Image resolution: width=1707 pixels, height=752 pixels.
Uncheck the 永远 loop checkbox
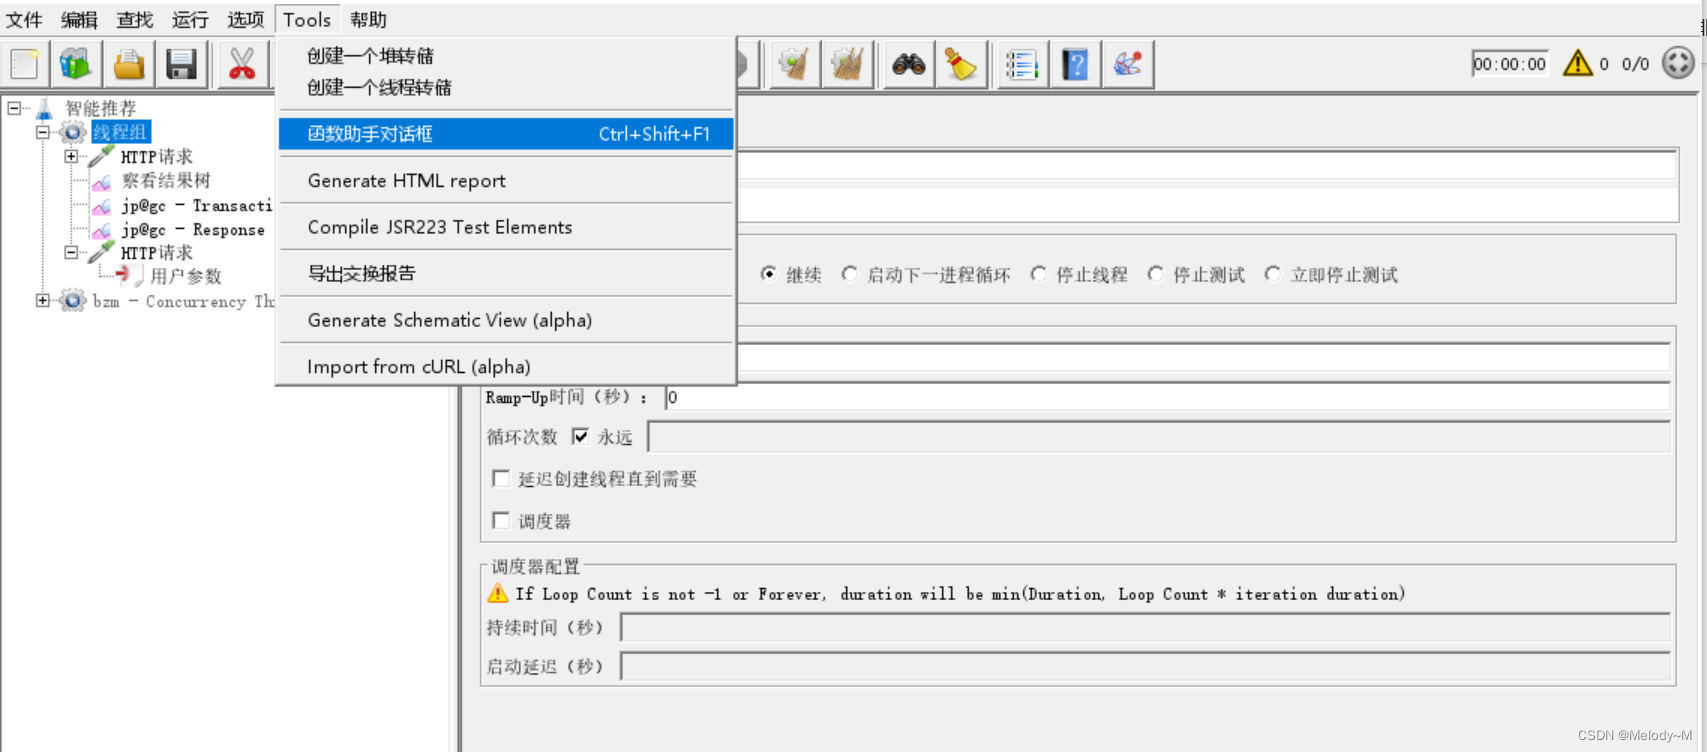[x=580, y=436]
